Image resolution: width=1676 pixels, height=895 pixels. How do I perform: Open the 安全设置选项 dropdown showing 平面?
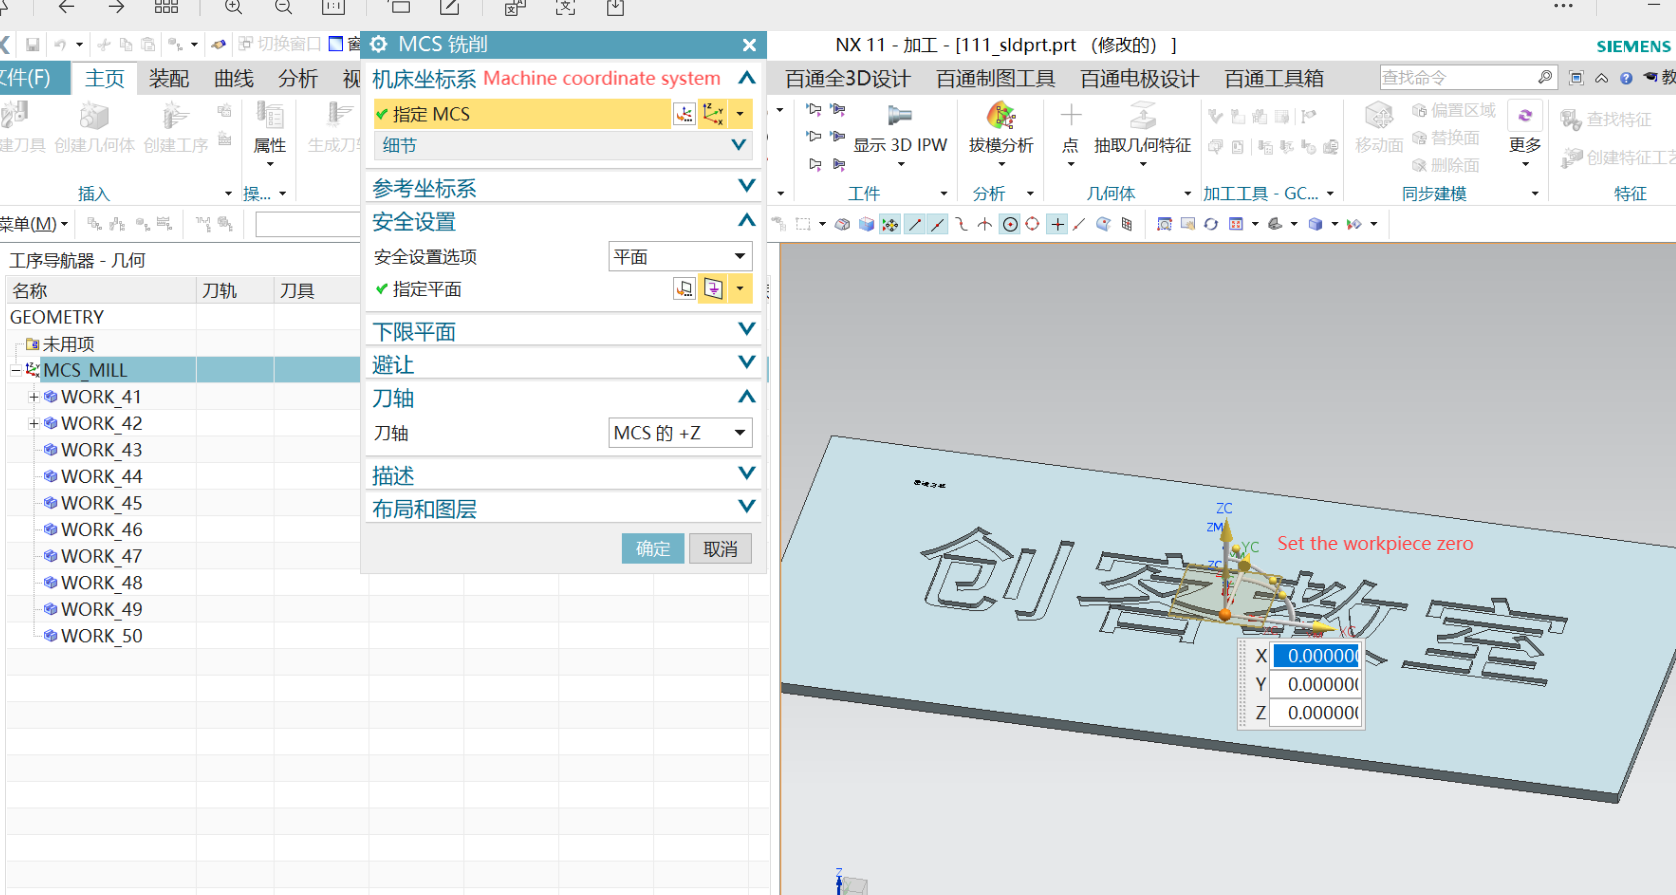coord(680,257)
